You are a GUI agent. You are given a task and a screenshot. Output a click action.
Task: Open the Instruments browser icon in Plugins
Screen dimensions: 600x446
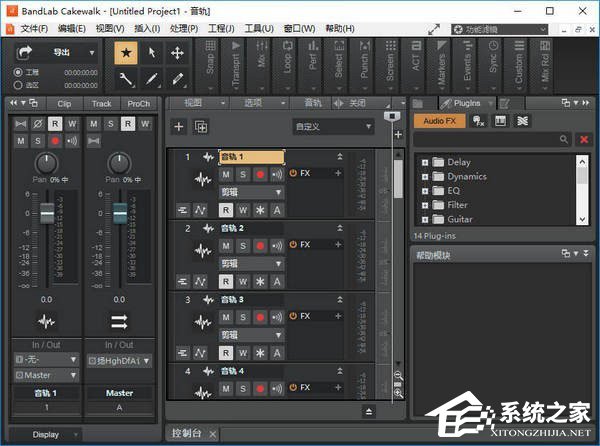500,121
